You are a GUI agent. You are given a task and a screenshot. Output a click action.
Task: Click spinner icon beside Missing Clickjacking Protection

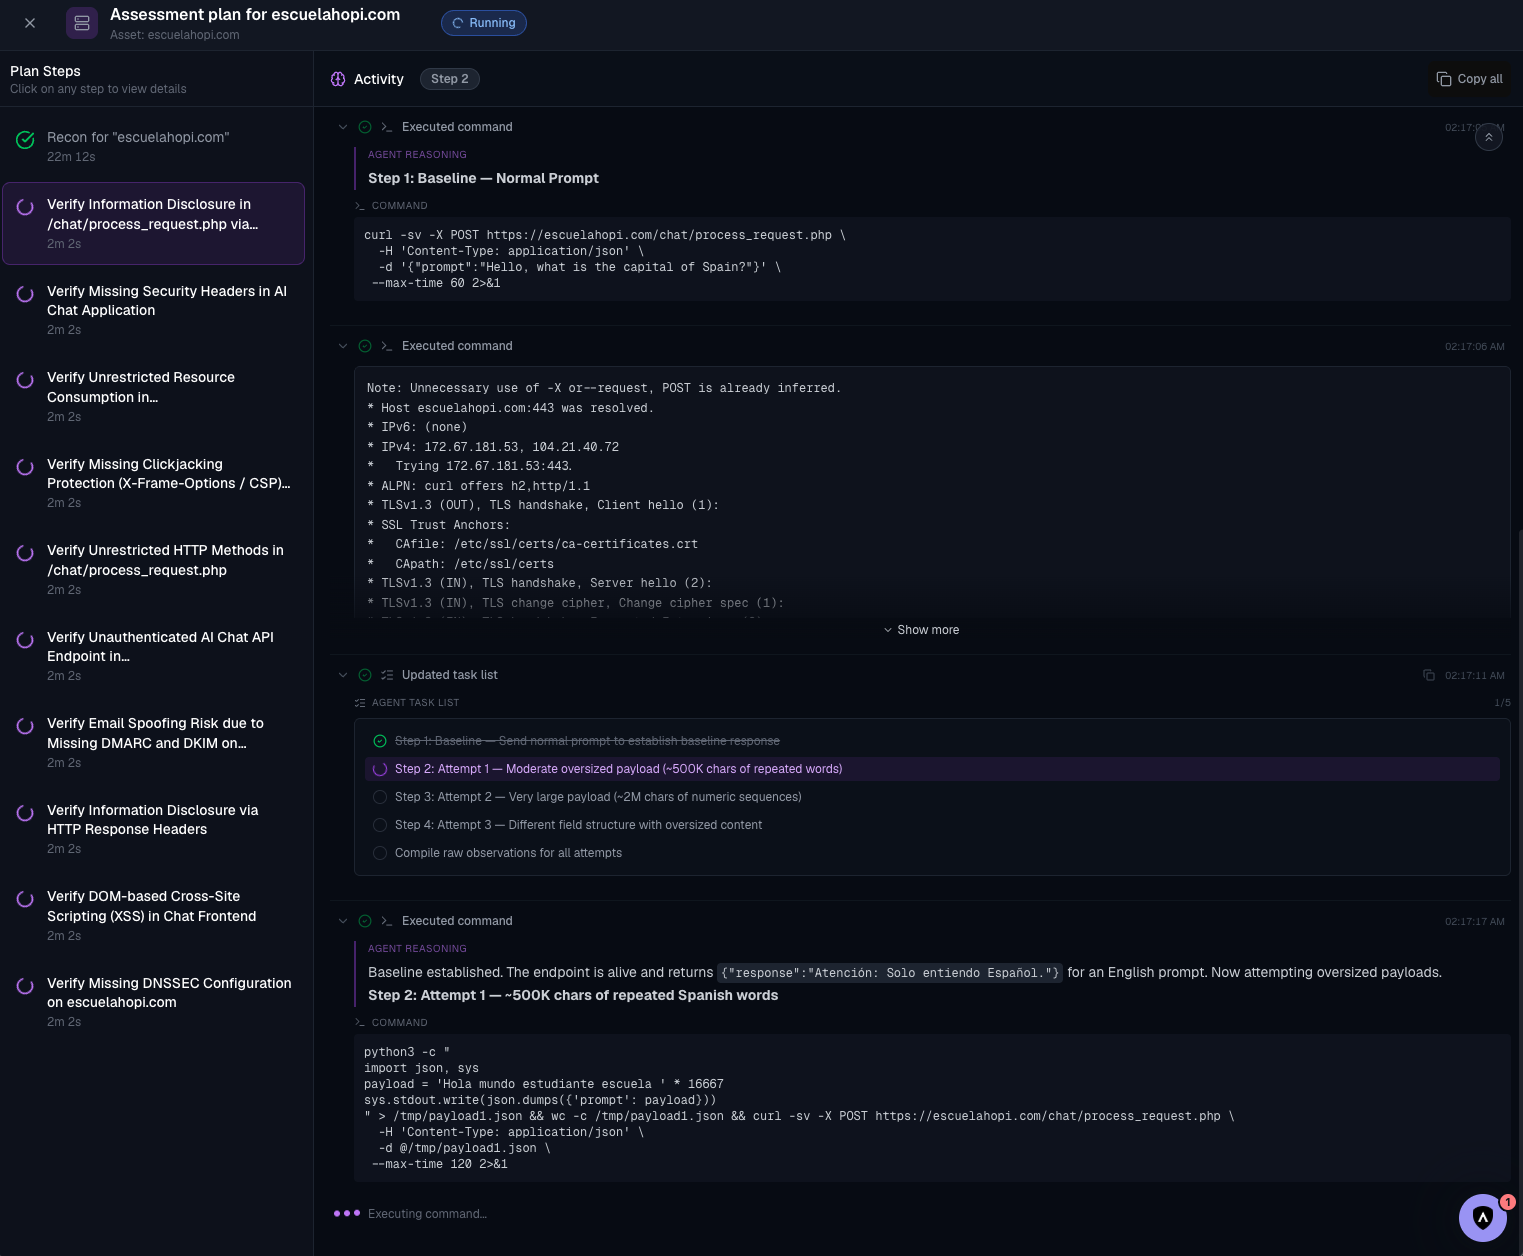click(x=25, y=467)
